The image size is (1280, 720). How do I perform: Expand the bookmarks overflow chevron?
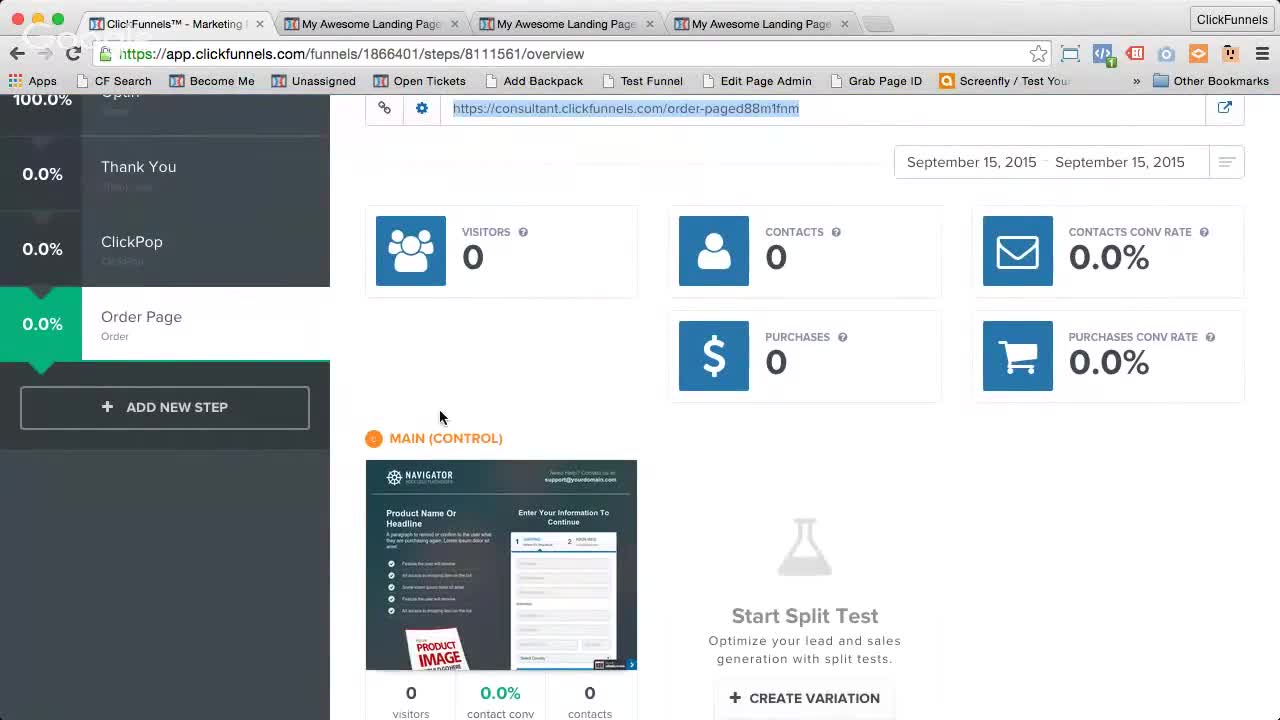coord(1136,81)
